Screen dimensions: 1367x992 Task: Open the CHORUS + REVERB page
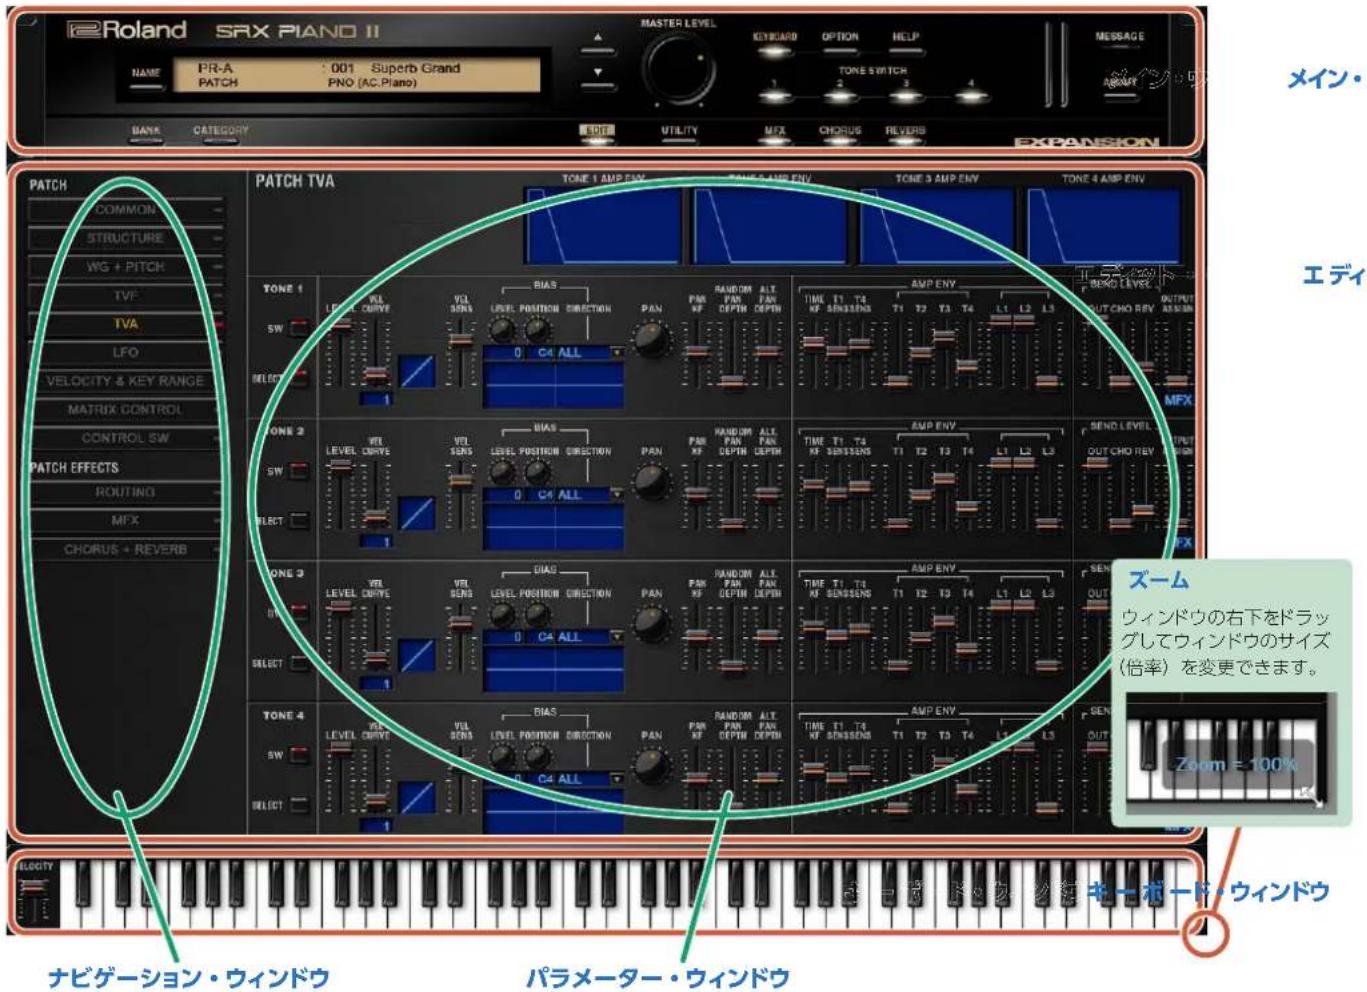tap(125, 549)
